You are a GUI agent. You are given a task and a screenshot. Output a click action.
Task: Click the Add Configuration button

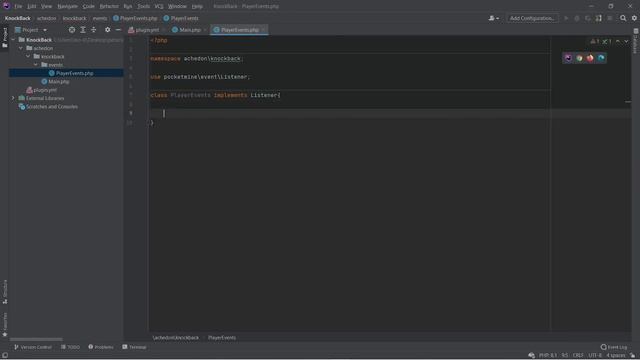point(532,18)
